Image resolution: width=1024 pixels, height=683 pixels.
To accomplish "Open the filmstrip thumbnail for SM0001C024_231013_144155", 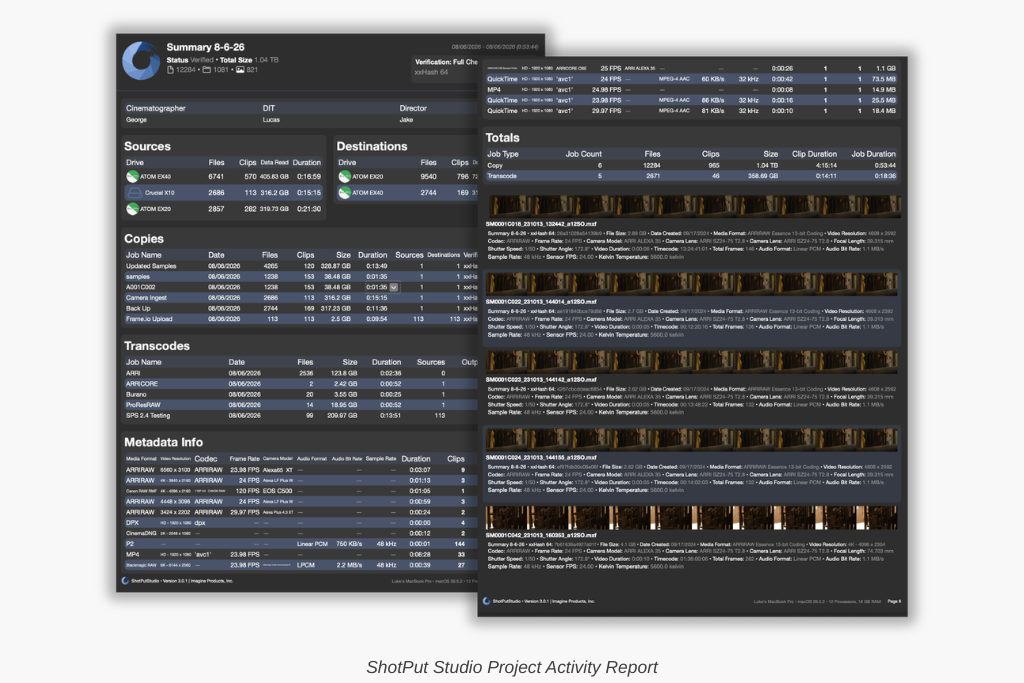I will [x=692, y=439].
